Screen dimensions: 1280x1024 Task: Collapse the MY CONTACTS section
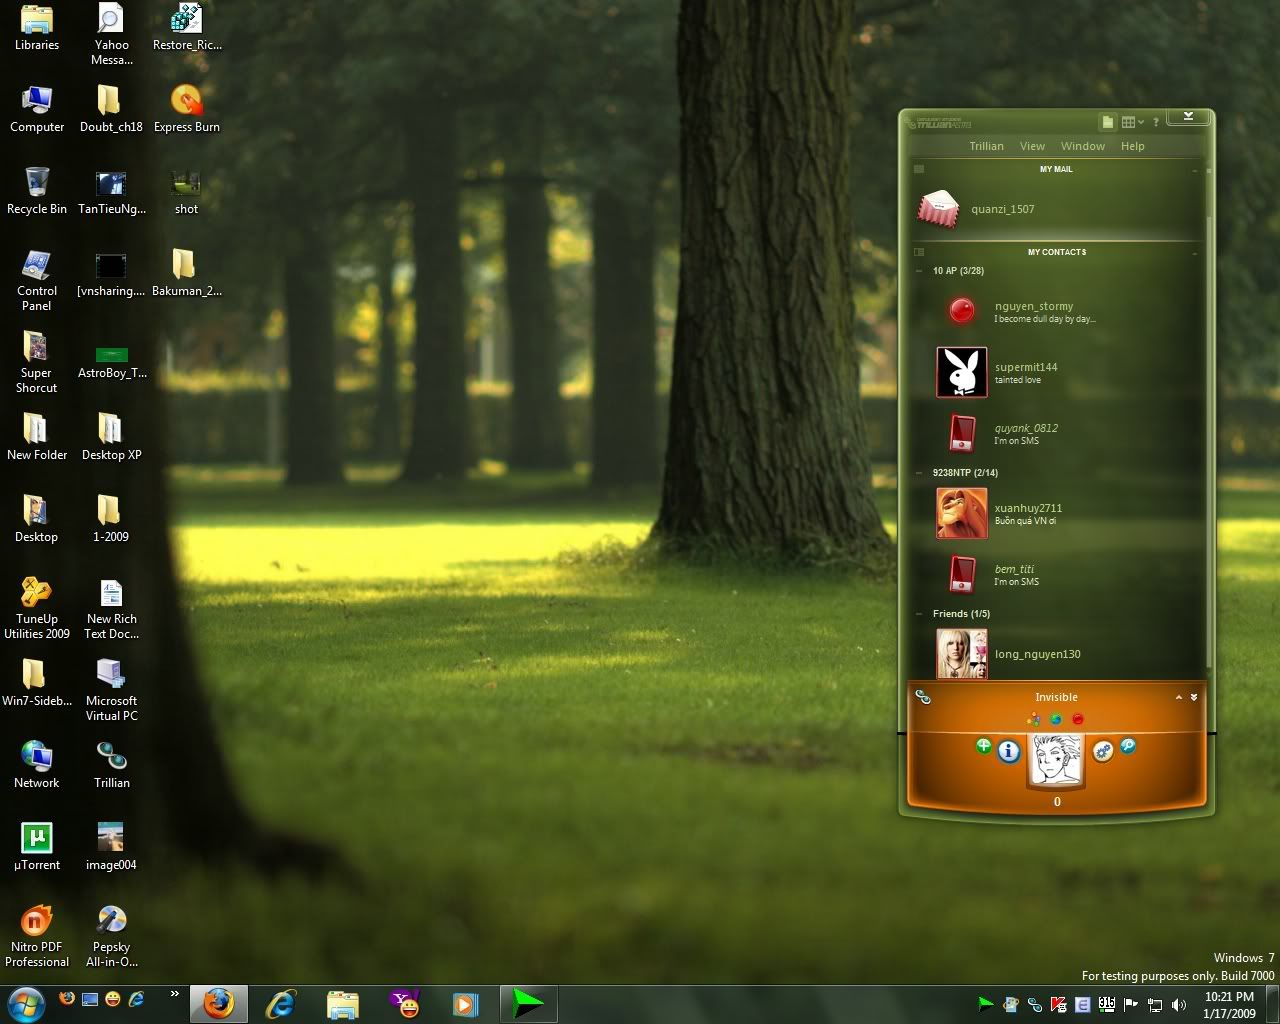coord(1195,253)
